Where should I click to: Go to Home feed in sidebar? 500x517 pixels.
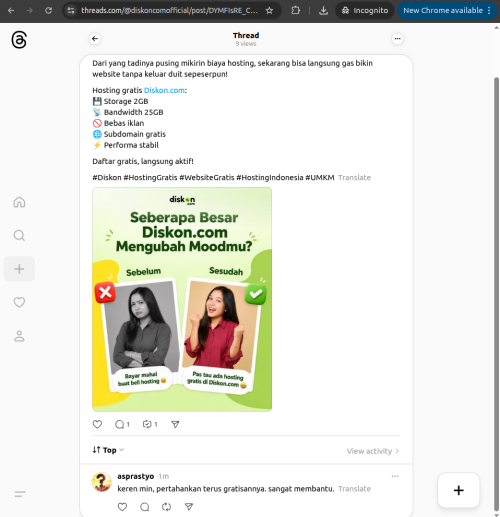click(x=19, y=202)
